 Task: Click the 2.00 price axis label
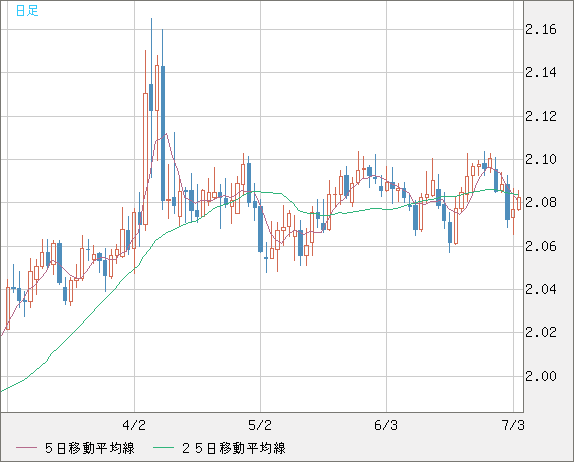pyautogui.click(x=541, y=376)
